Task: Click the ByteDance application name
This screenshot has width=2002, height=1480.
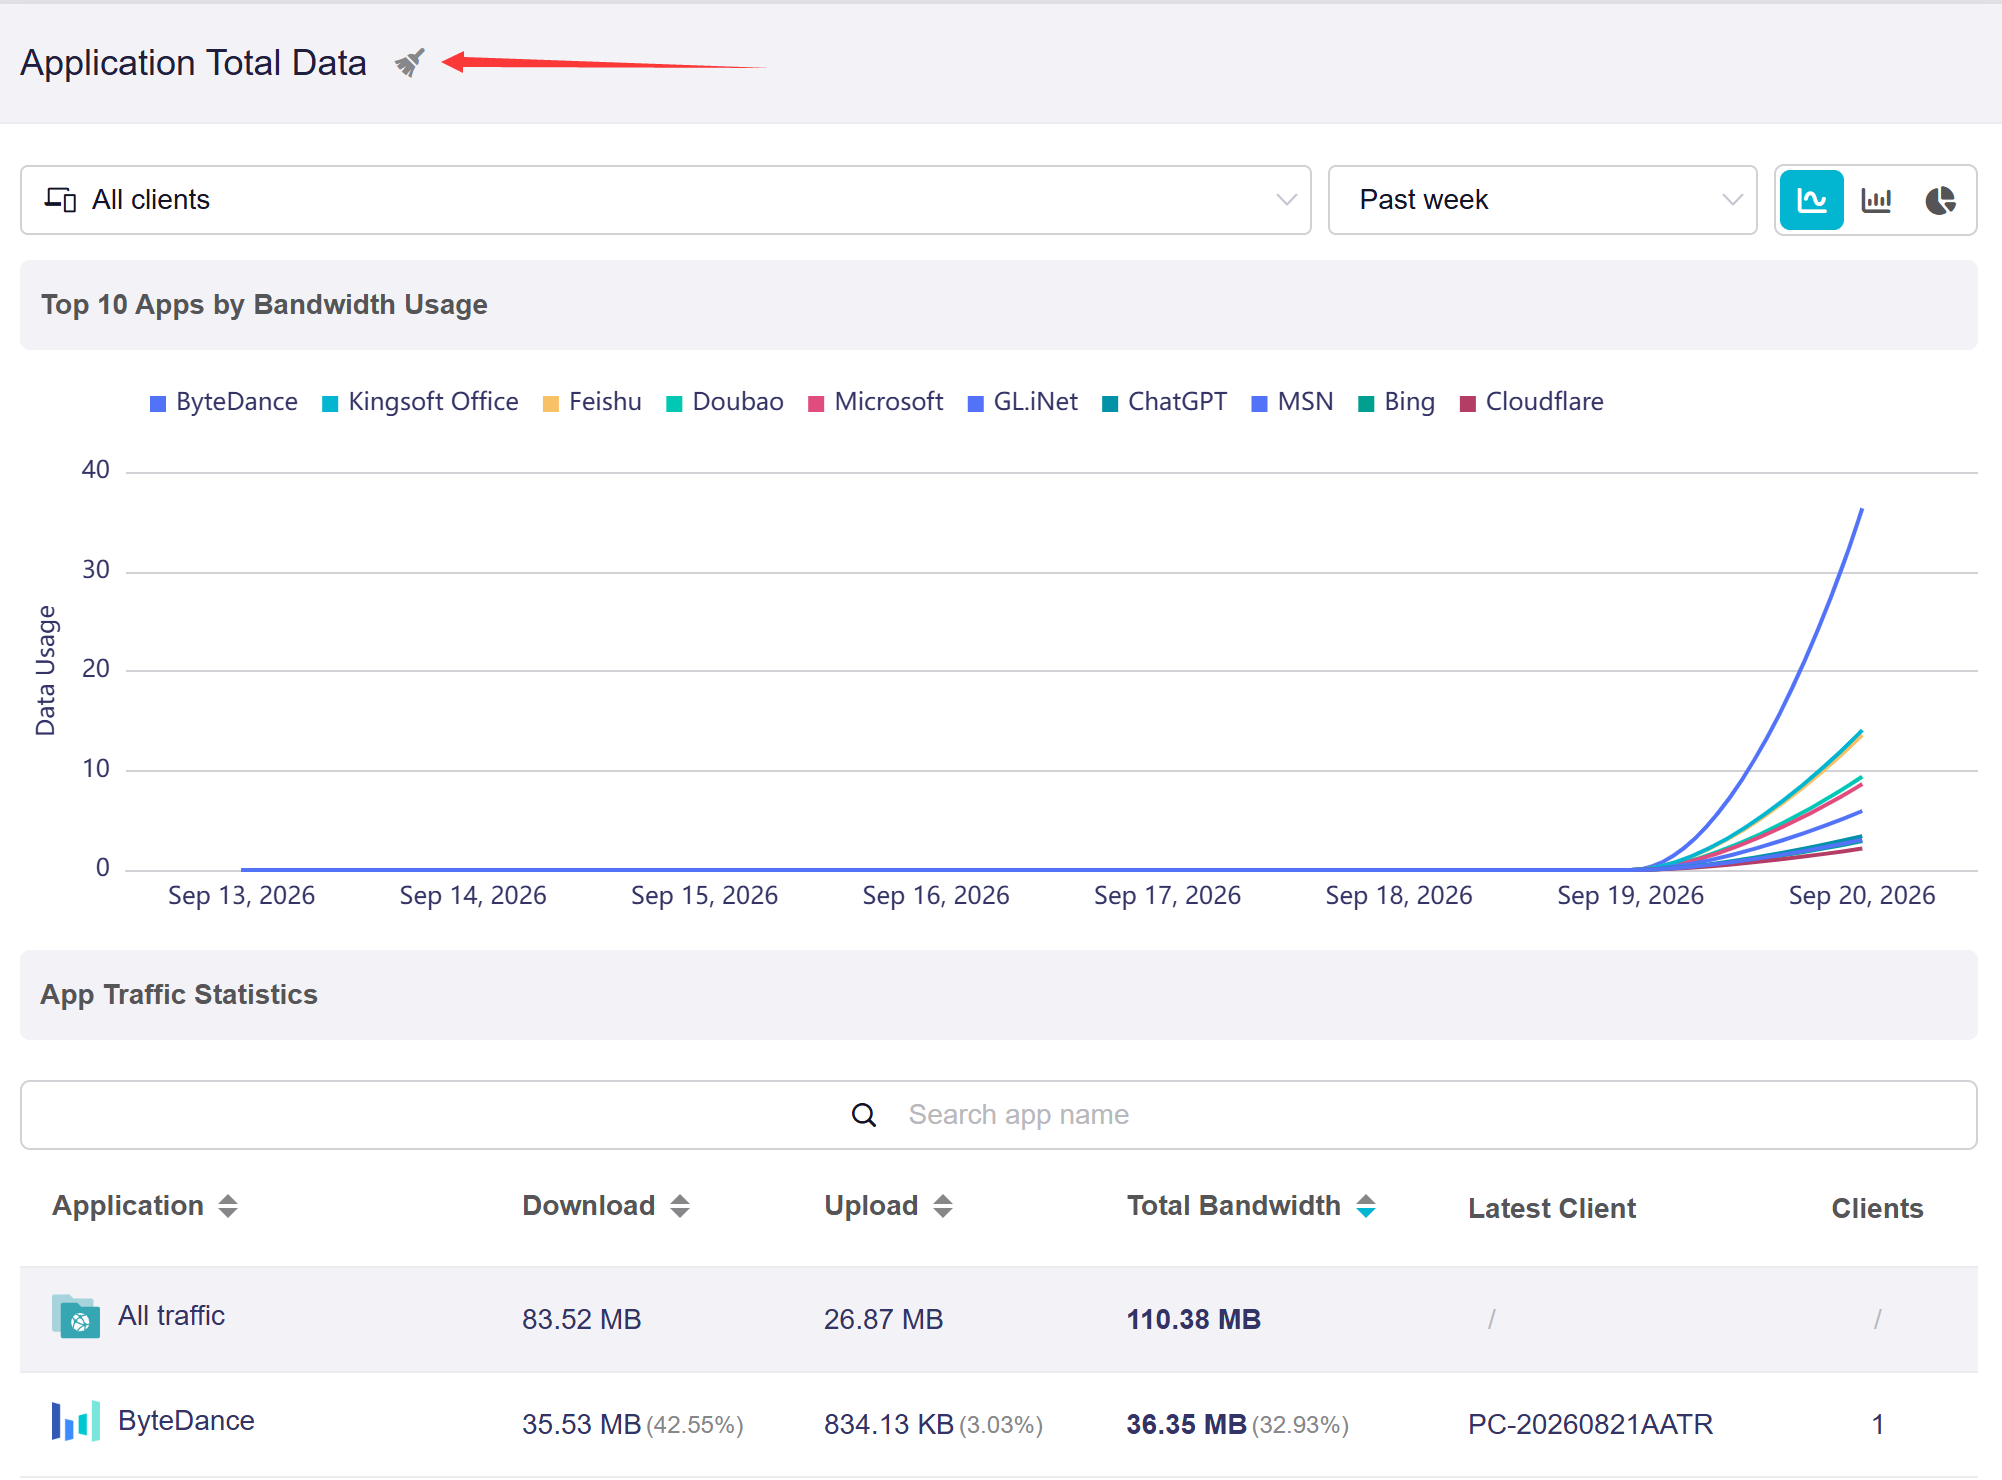Action: pos(186,1421)
